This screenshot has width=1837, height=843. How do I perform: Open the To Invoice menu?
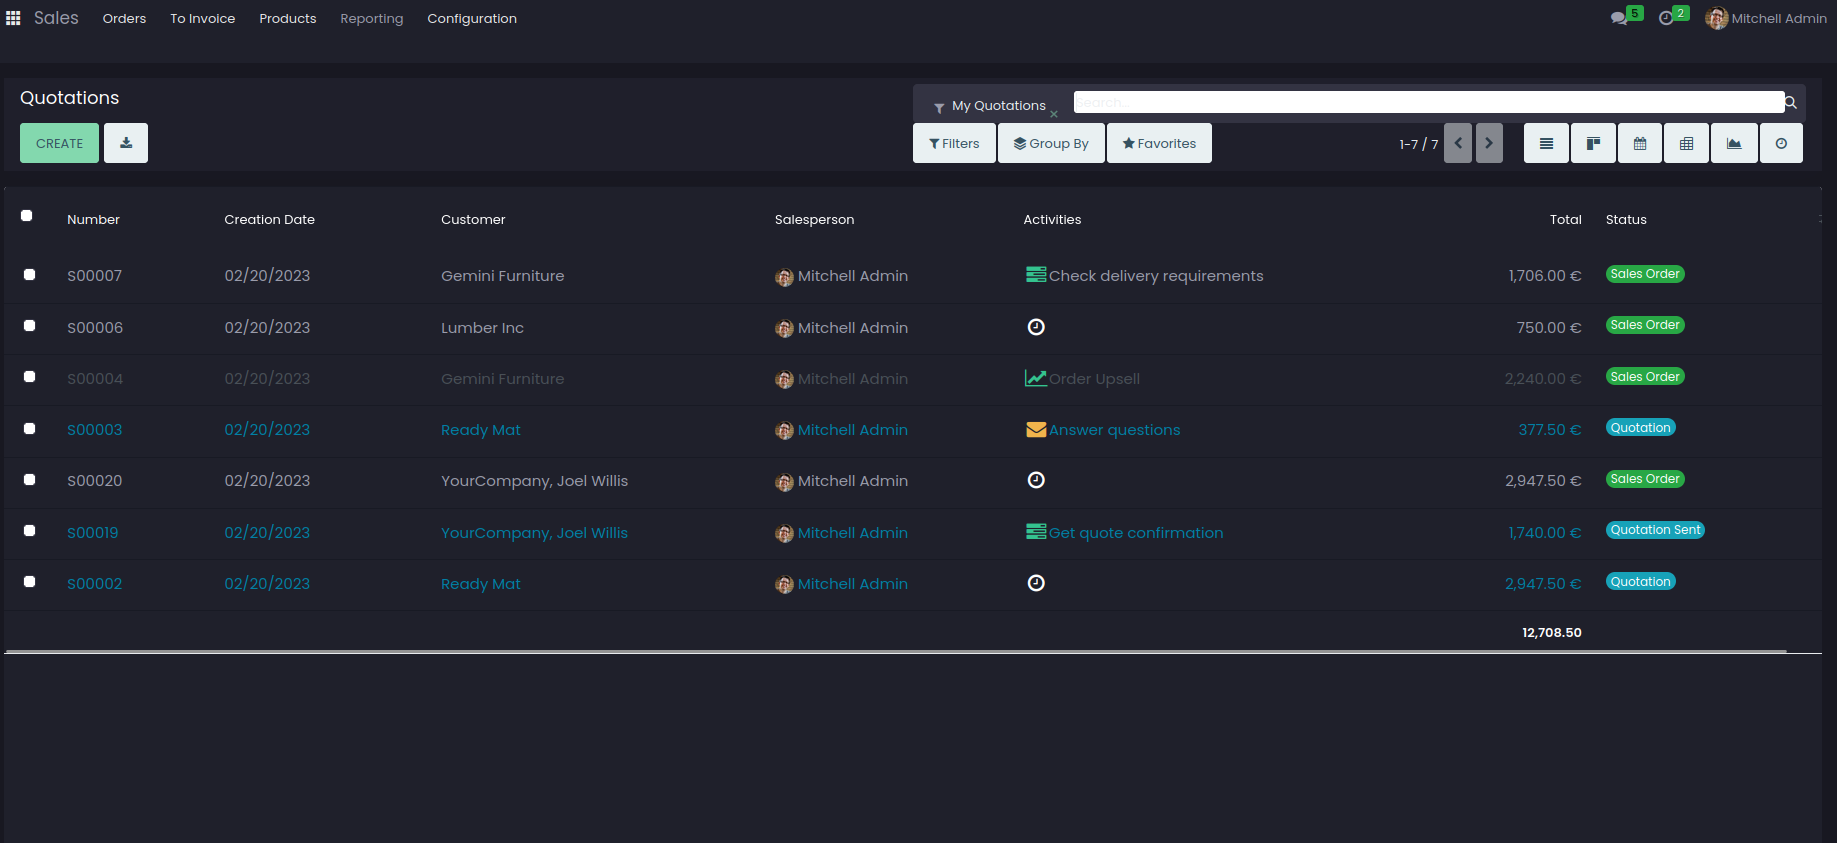(202, 18)
